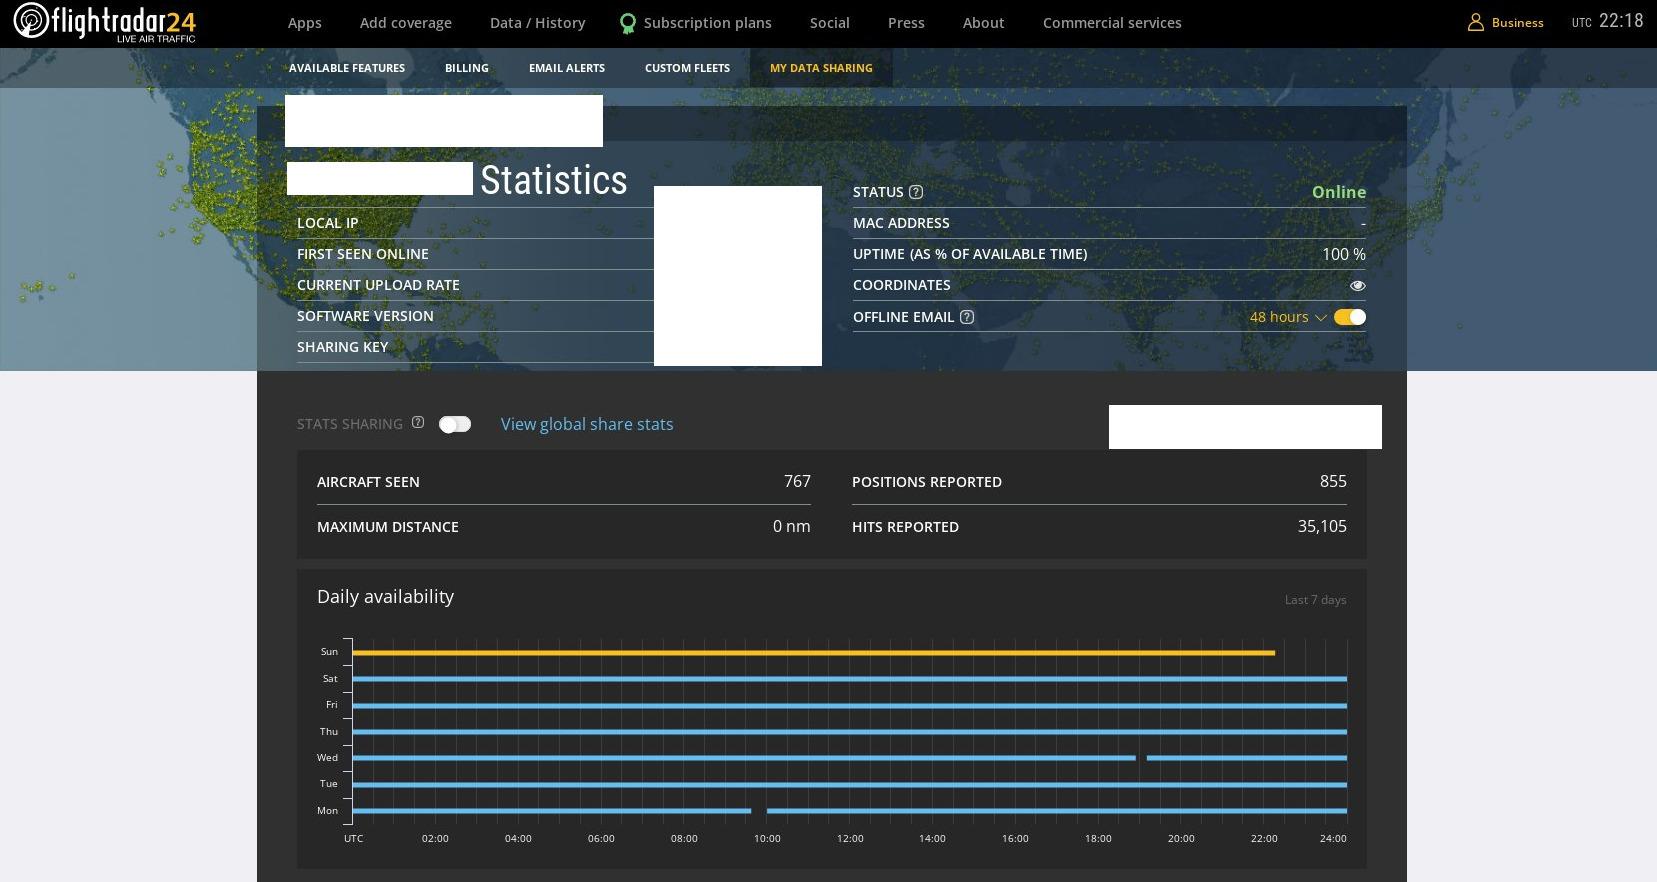Click the AIRCRAFT SEEN value 767
Image resolution: width=1657 pixels, height=882 pixels.
pyautogui.click(x=797, y=481)
